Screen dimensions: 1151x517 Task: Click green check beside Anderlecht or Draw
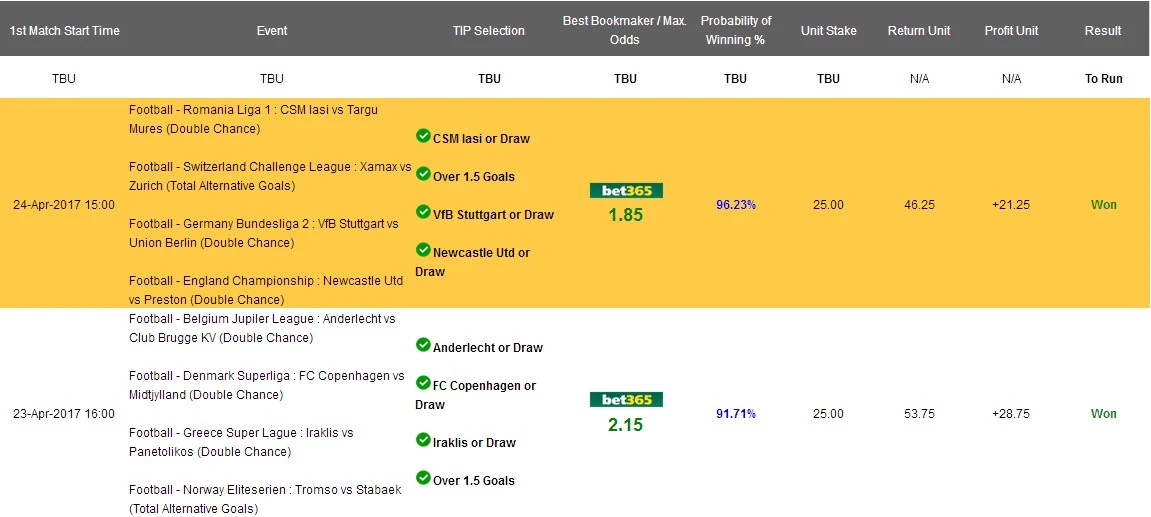[x=423, y=345]
